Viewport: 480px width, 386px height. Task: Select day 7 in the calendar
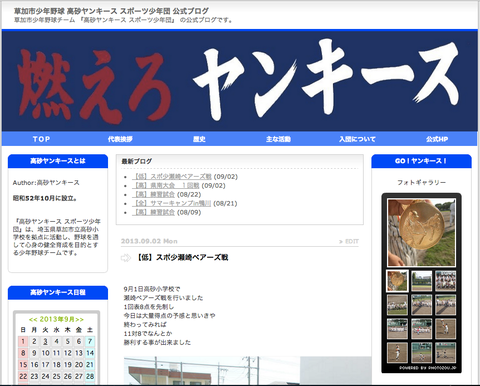(90, 341)
